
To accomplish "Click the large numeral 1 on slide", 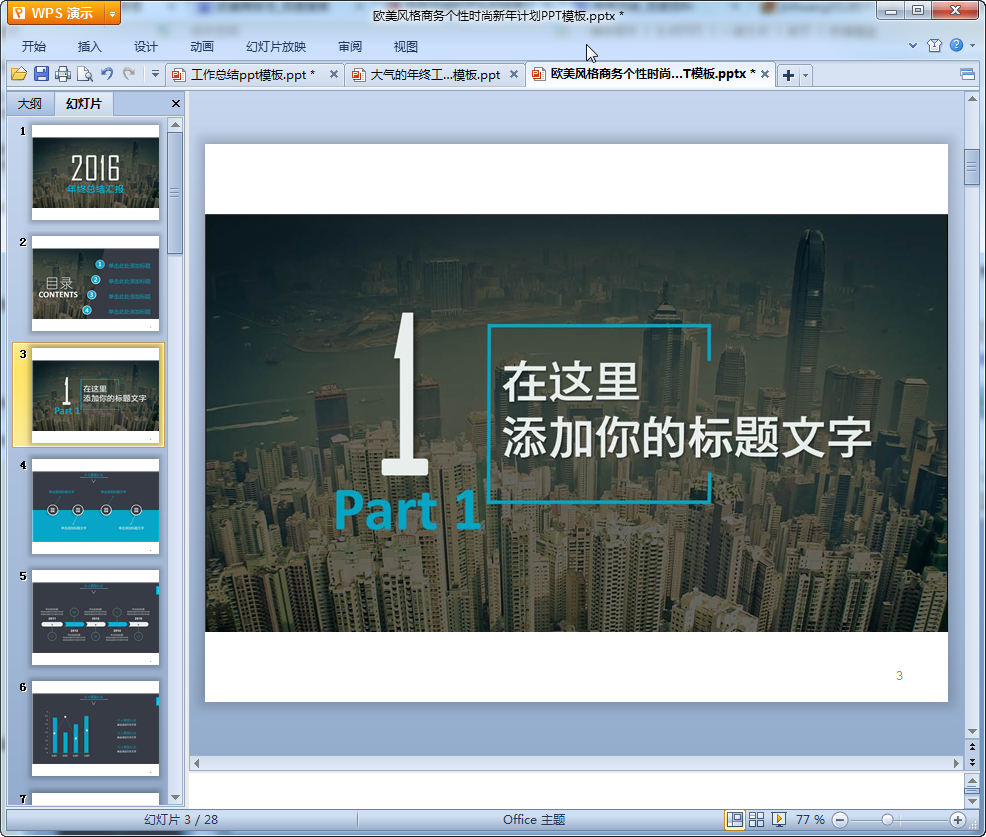I will tap(406, 394).
